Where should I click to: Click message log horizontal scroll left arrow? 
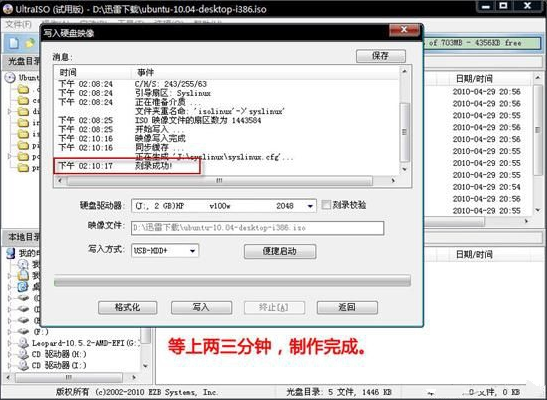[x=60, y=181]
